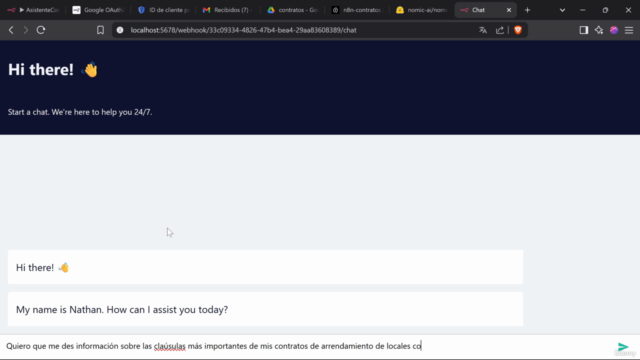The width and height of the screenshot is (640, 360).
Task: Open a new browser tab
Action: tap(527, 10)
